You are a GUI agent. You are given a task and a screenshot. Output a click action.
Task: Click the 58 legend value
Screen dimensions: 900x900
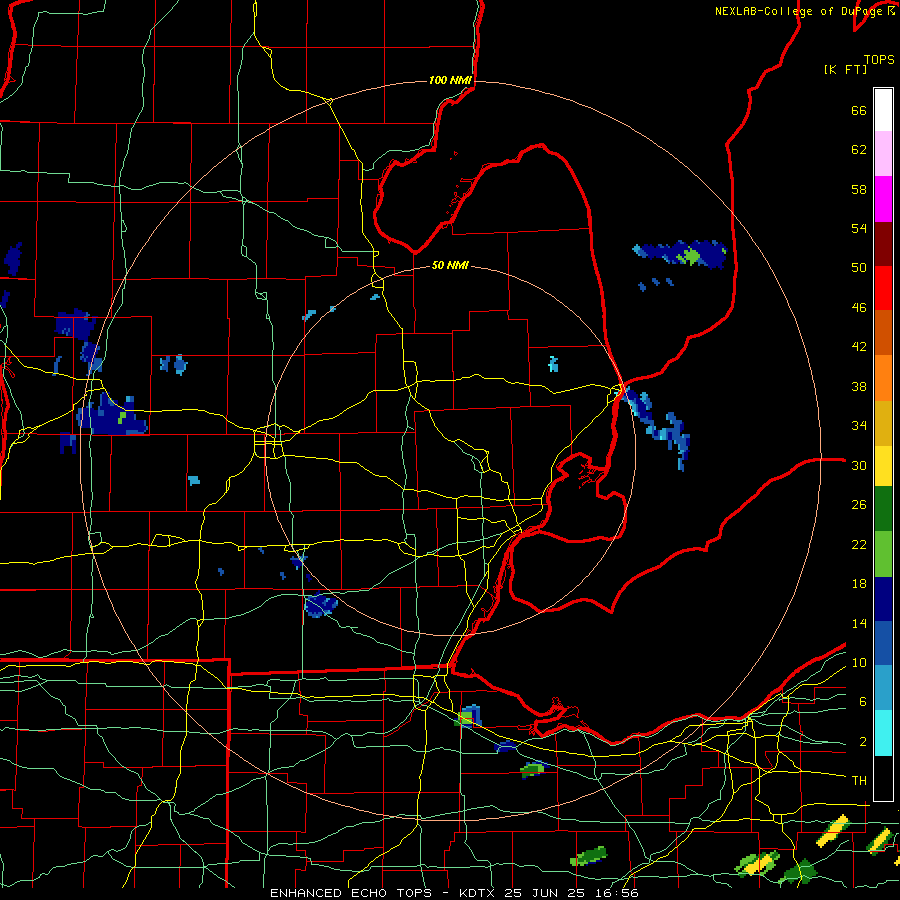[x=859, y=189]
